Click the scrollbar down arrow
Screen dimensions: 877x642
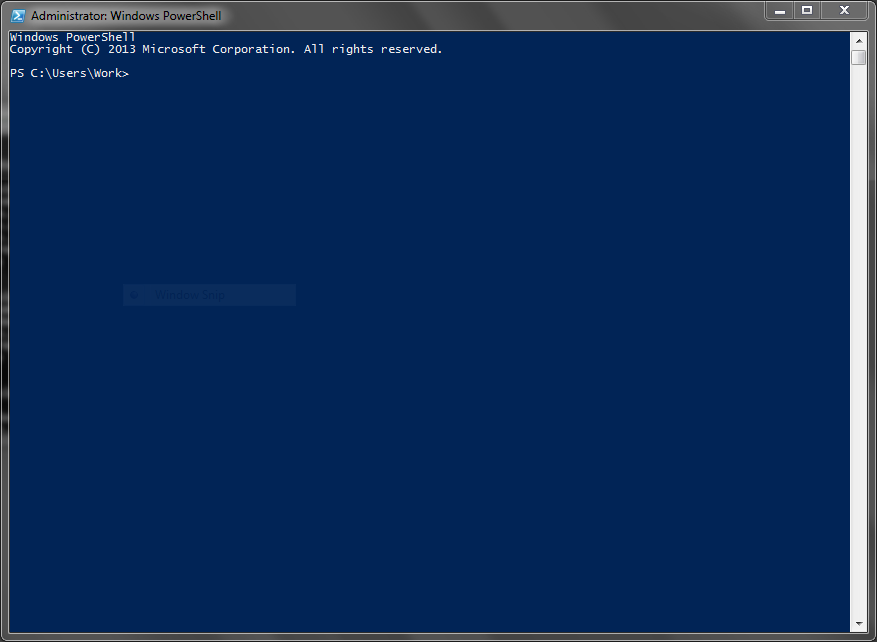[x=859, y=624]
